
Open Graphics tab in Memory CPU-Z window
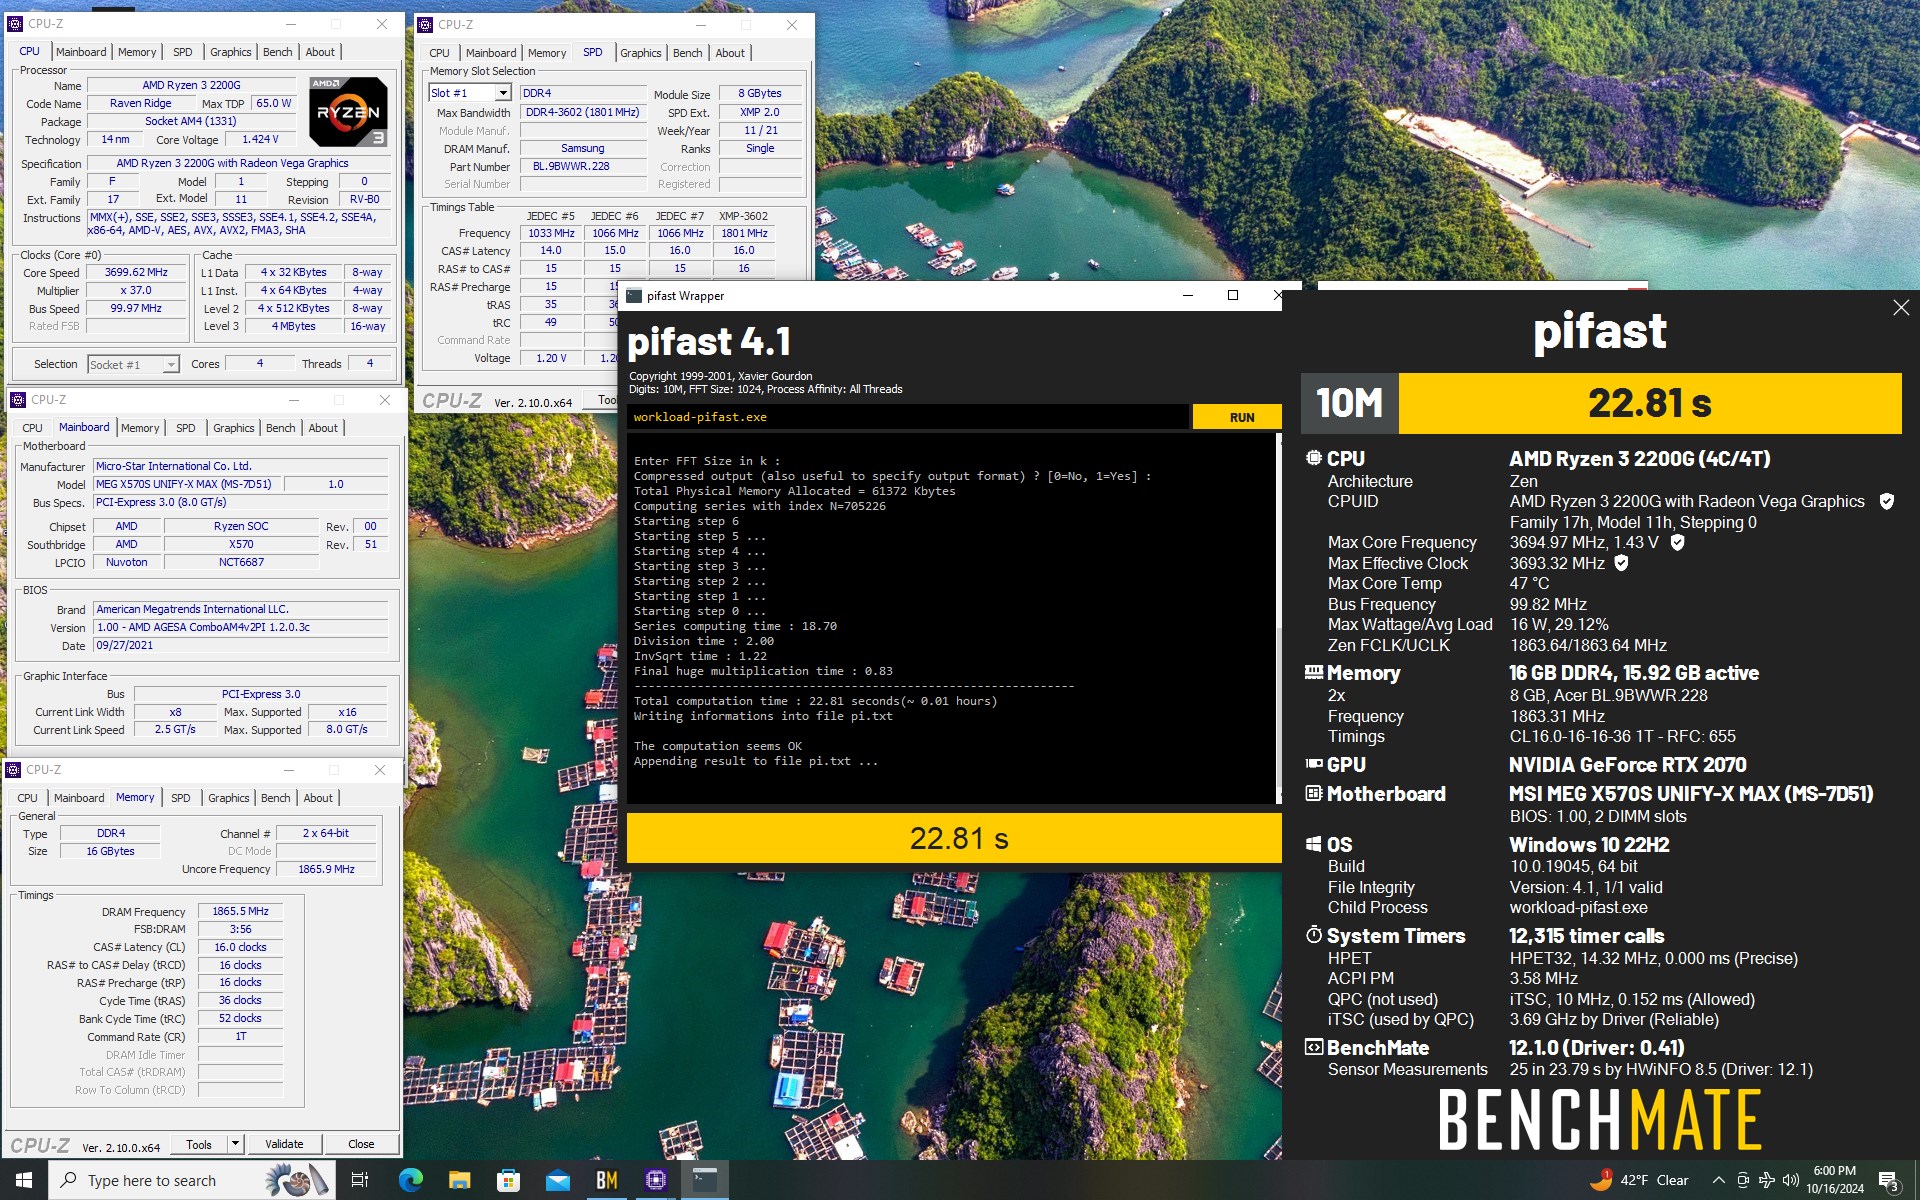(229, 798)
